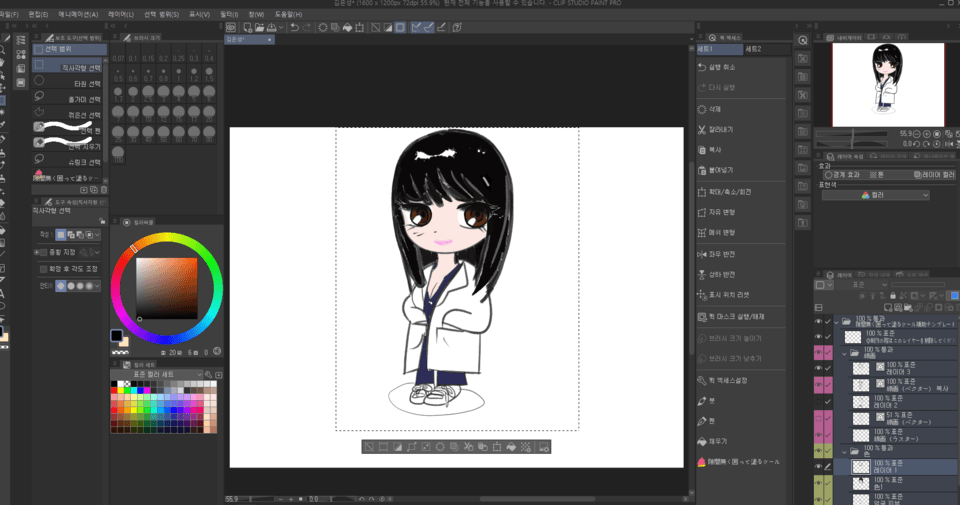
Task: Click 채우기 fill in Quick Access panel
Action: click(718, 441)
